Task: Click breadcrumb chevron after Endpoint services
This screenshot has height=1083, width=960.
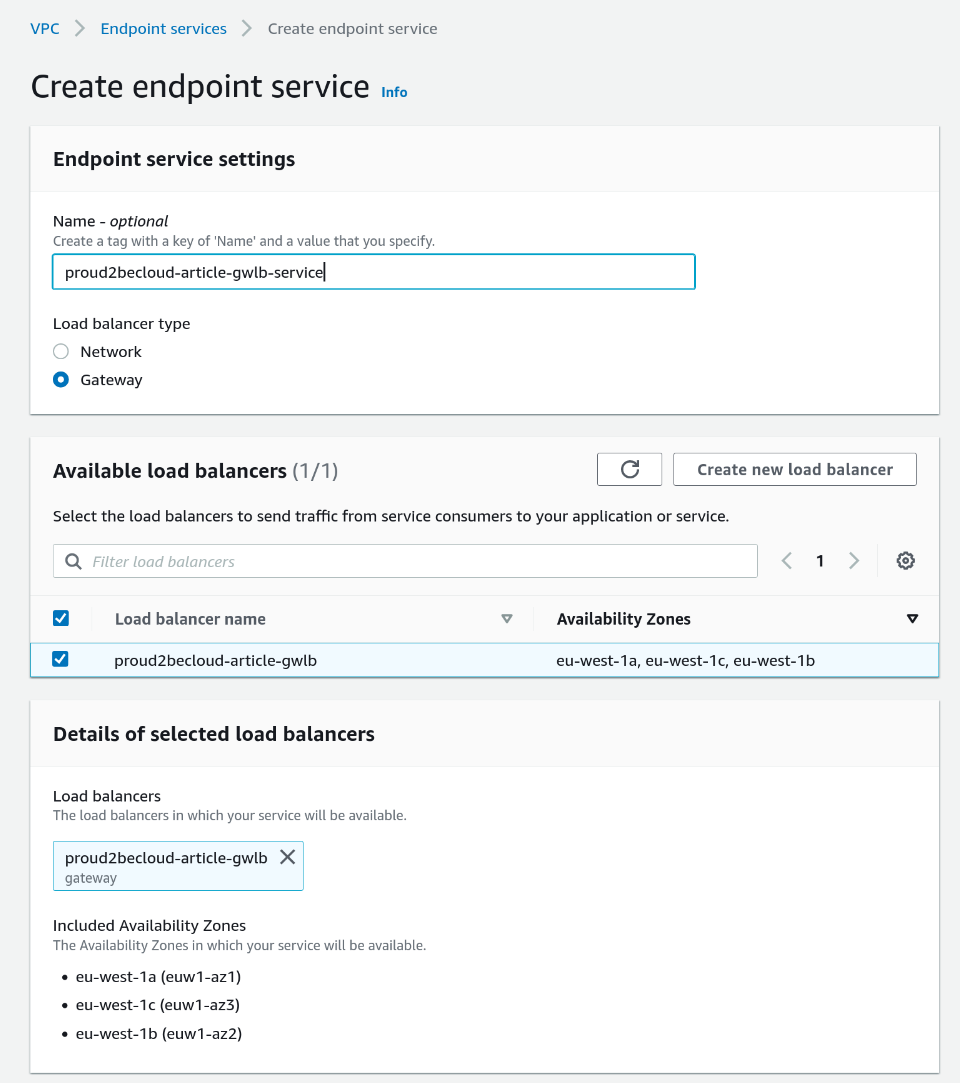Action: 247,29
